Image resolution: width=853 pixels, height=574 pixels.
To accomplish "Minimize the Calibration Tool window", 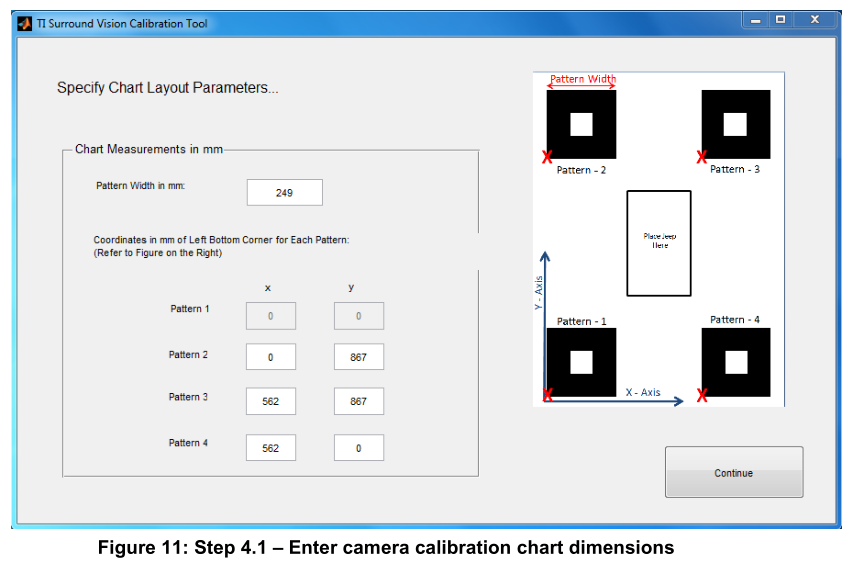I will [756, 20].
